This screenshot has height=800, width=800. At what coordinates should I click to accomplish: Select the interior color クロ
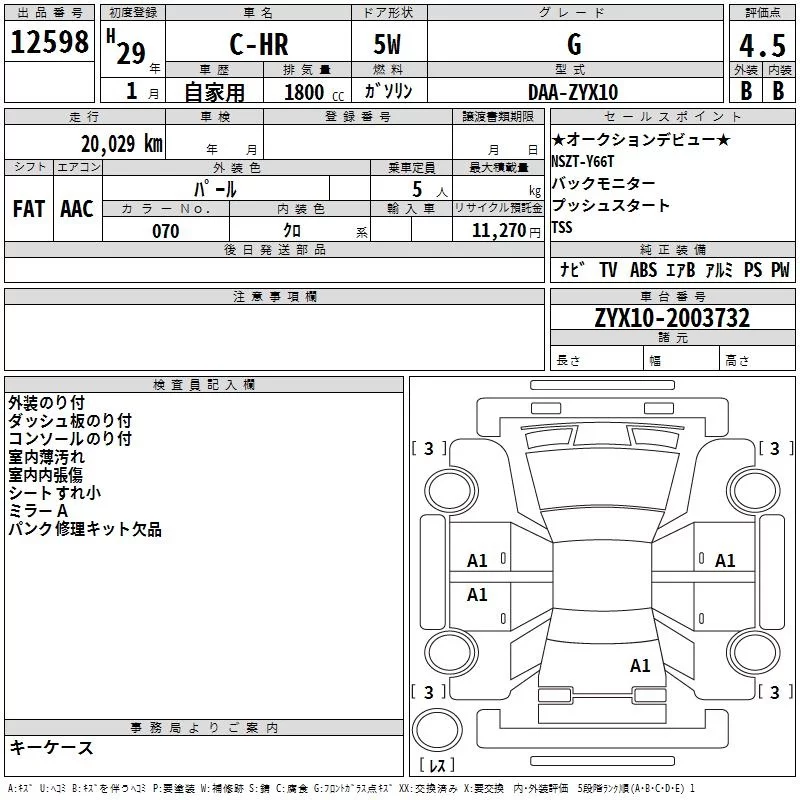coord(292,231)
